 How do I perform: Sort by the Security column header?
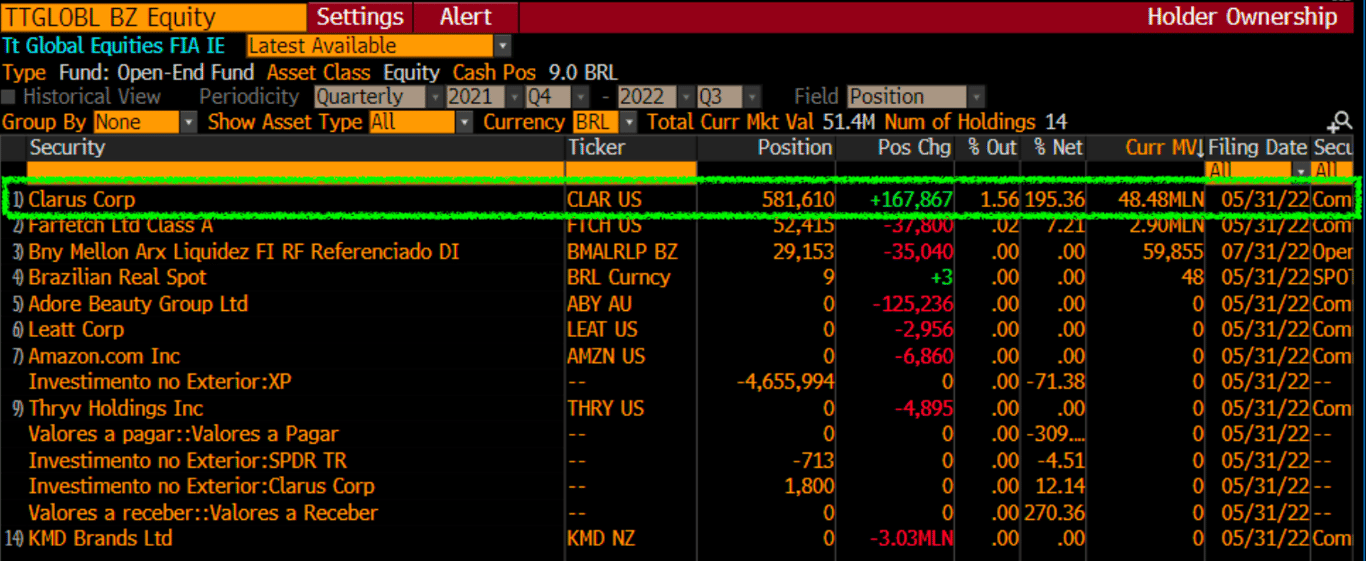click(x=67, y=148)
